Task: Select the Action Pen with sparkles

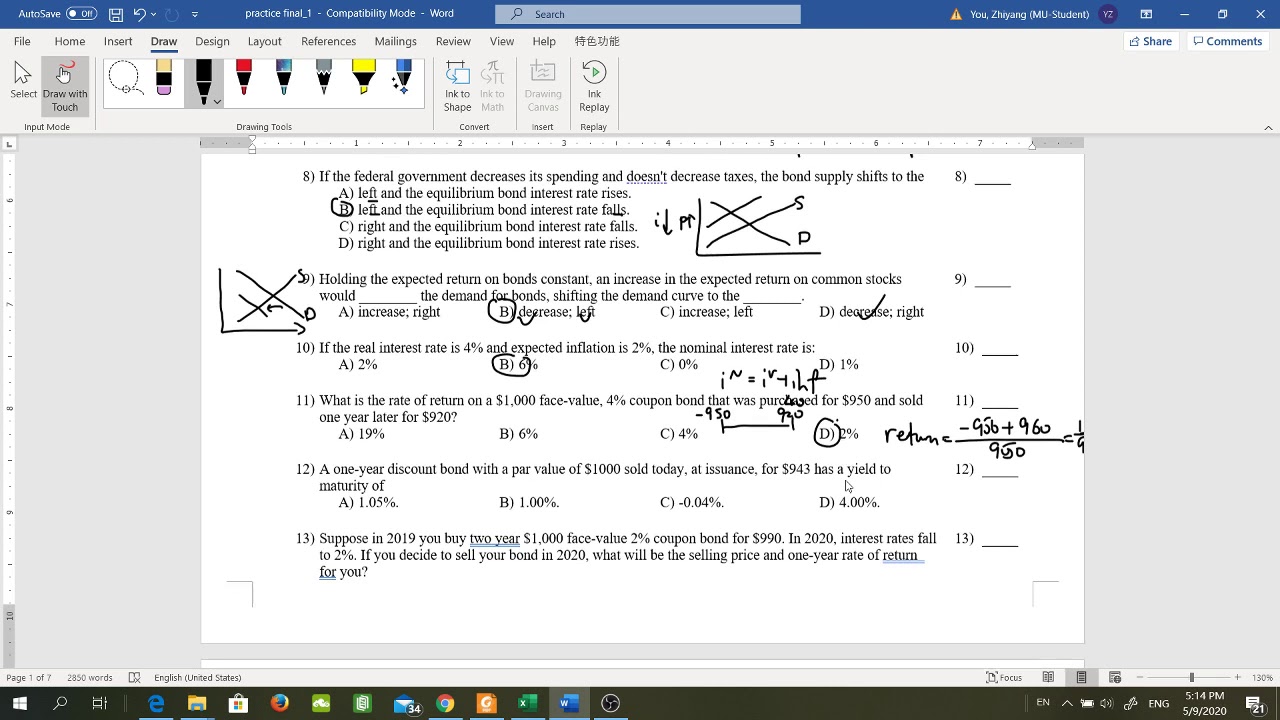Action: [x=403, y=78]
